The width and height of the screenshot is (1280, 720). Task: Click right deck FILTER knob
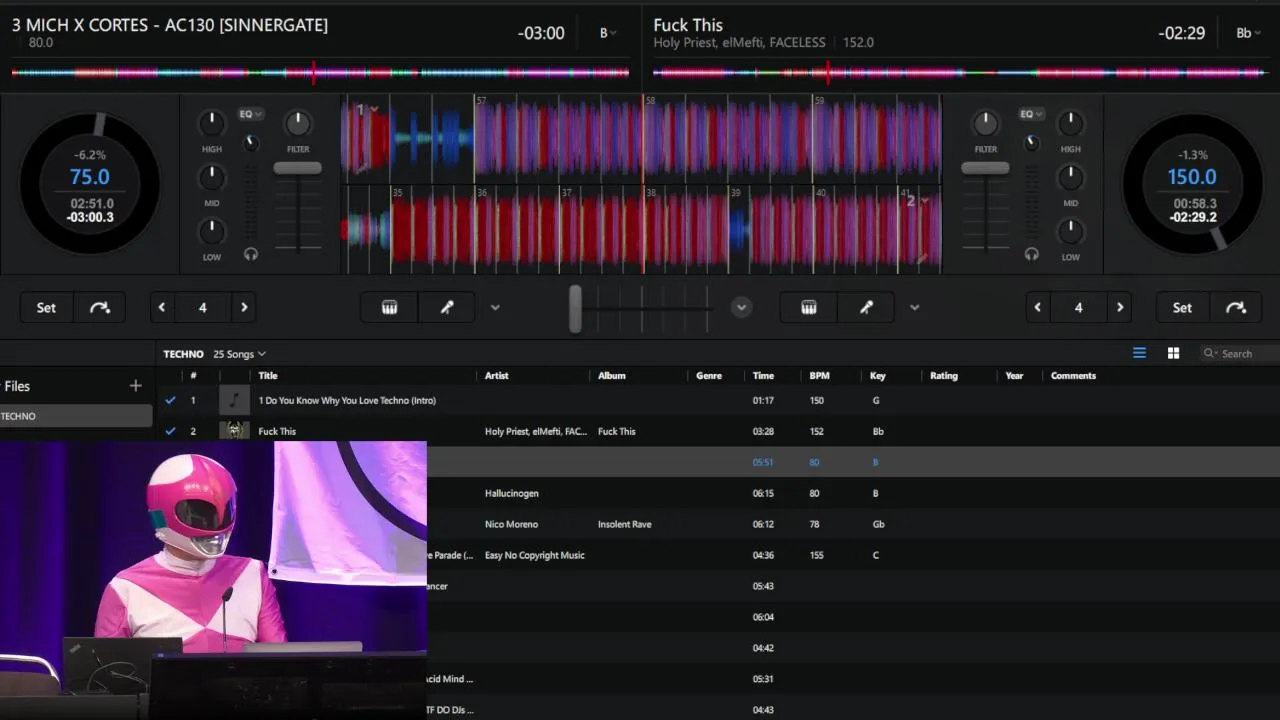coord(986,123)
